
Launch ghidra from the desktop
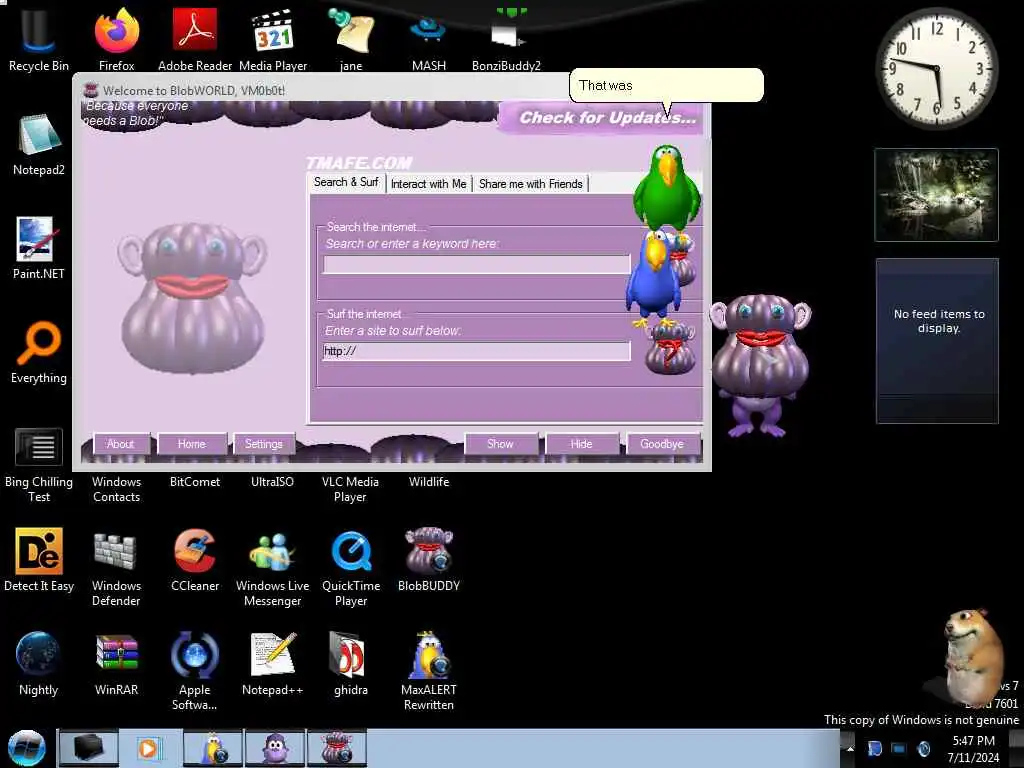pos(351,664)
